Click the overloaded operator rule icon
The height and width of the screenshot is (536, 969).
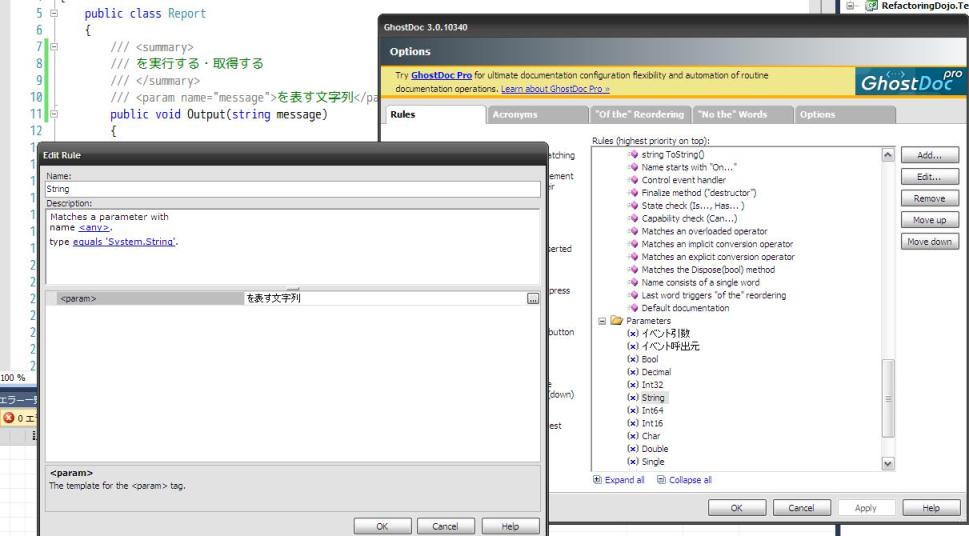click(x=633, y=231)
